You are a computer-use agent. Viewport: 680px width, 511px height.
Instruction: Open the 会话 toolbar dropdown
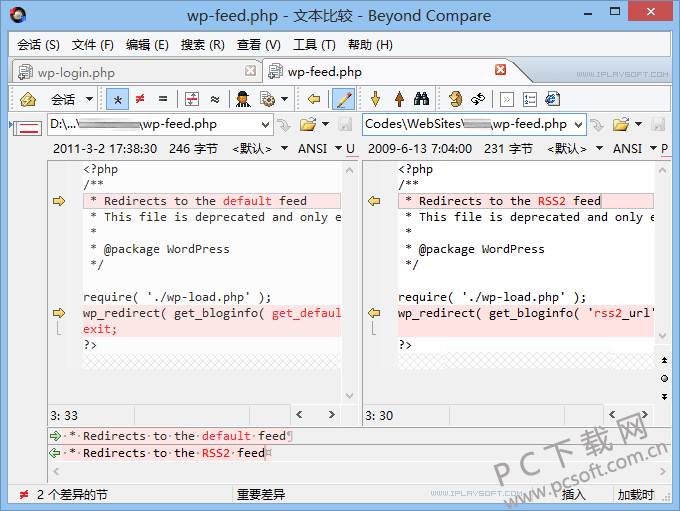click(89, 99)
